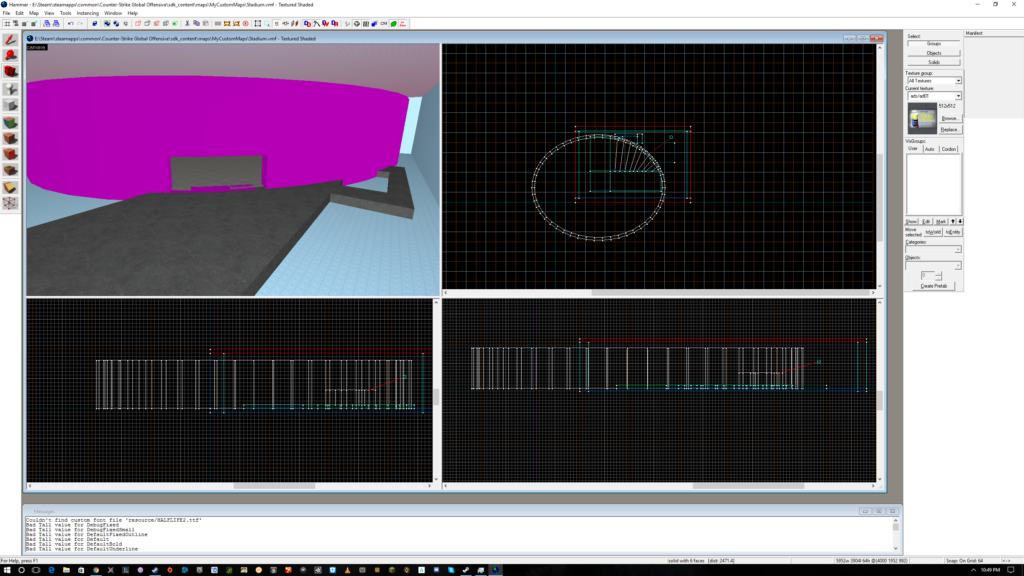This screenshot has width=1024, height=576.
Task: Click the VisGroups Edit button
Action: (x=926, y=221)
